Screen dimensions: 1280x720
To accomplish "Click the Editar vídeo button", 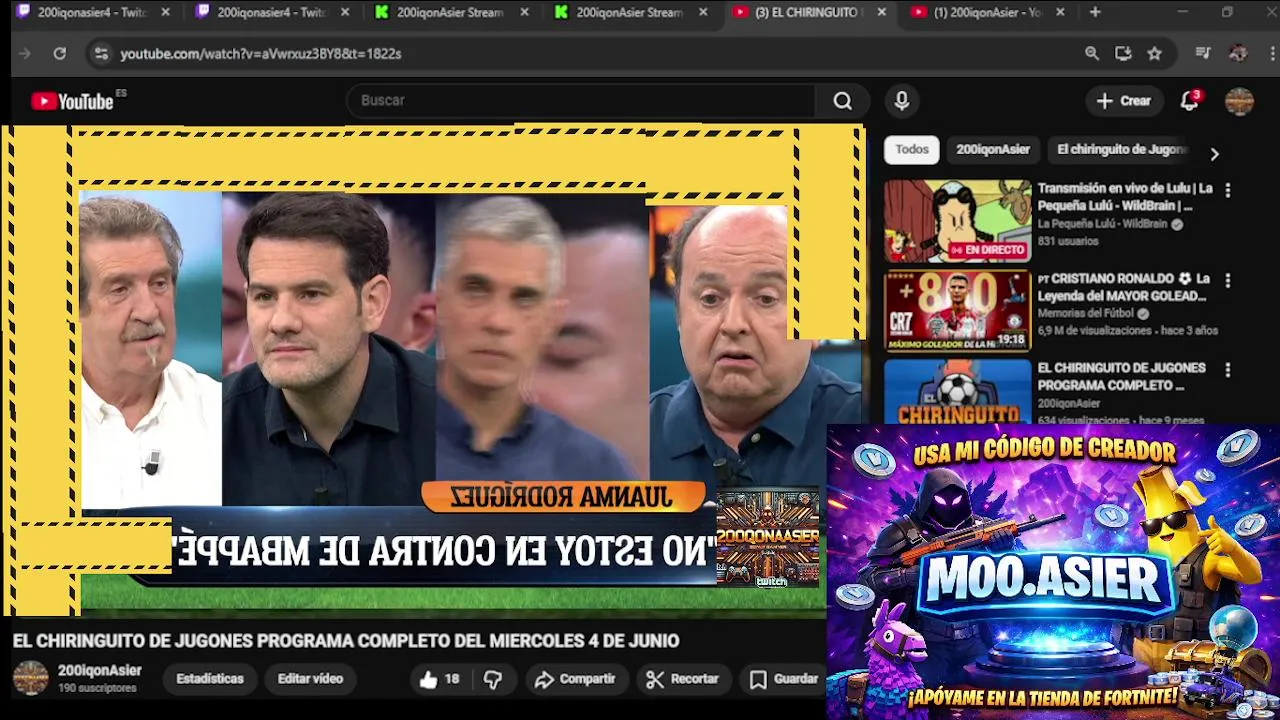I will pos(310,679).
